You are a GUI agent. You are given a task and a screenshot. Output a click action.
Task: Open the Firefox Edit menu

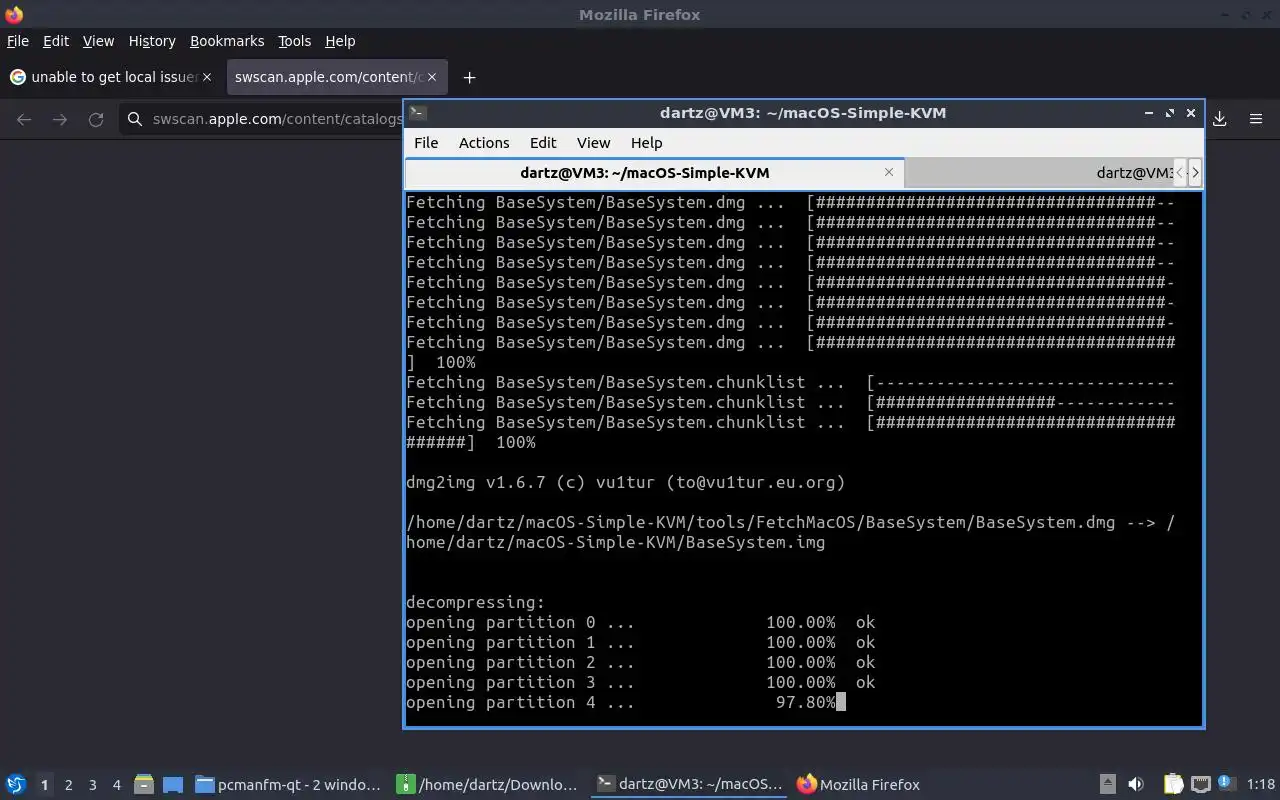56,41
